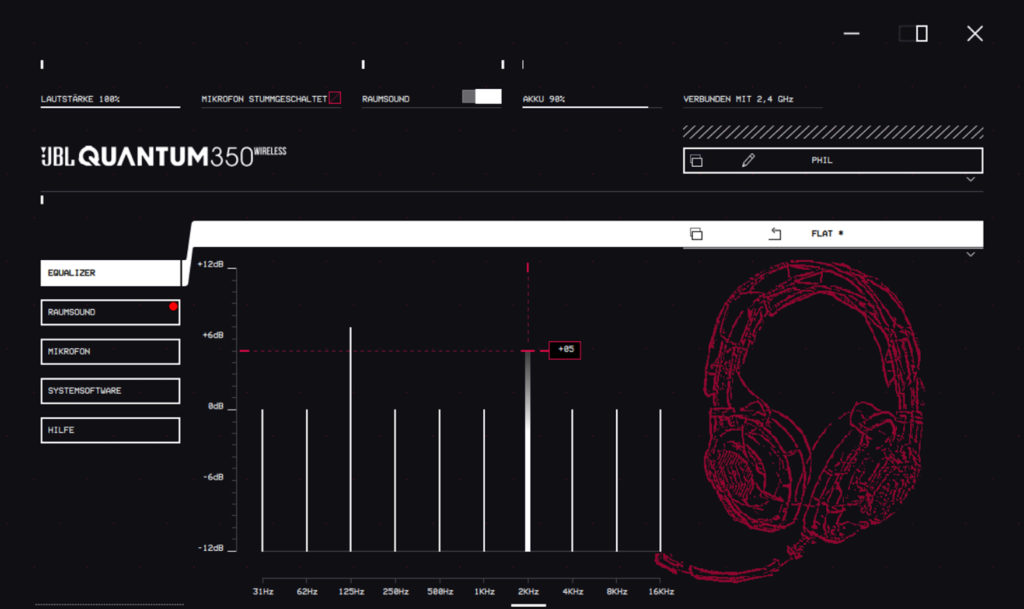Edit the PHIL profile name with the pencil
The height and width of the screenshot is (609, 1024).
point(748,161)
